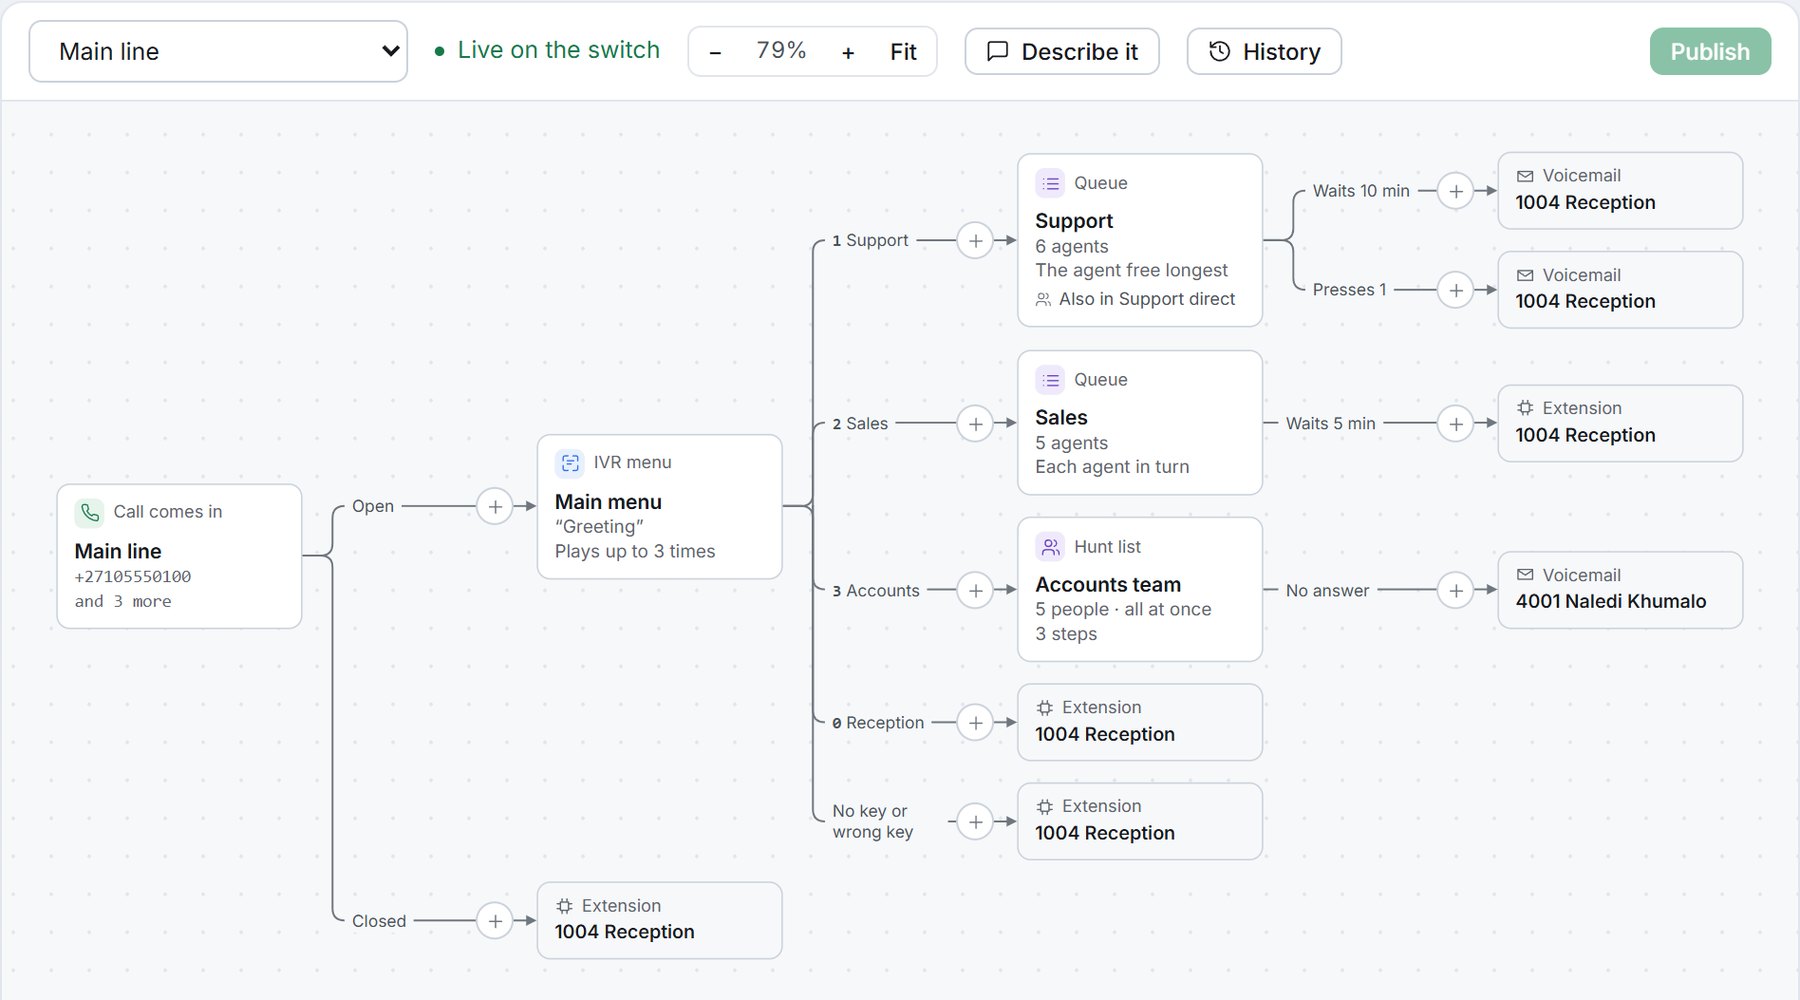Add step on 2 Sales branch
The width and height of the screenshot is (1800, 1000).
tap(975, 424)
